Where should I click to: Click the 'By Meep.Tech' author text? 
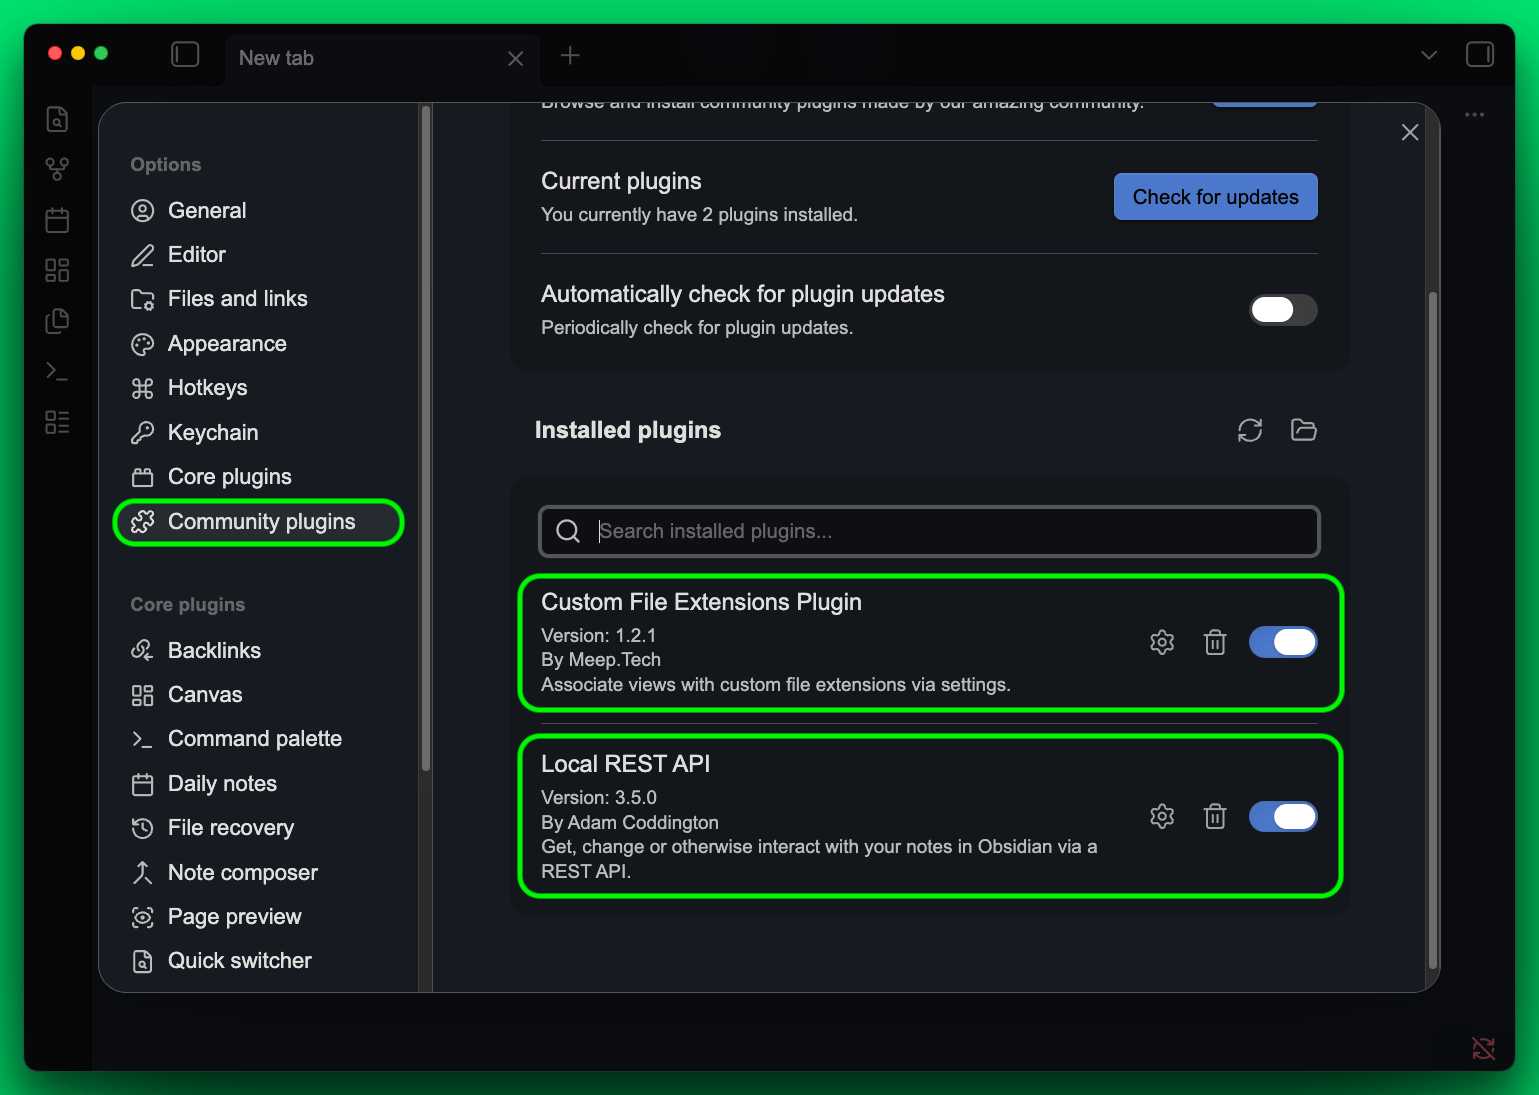[x=601, y=660]
